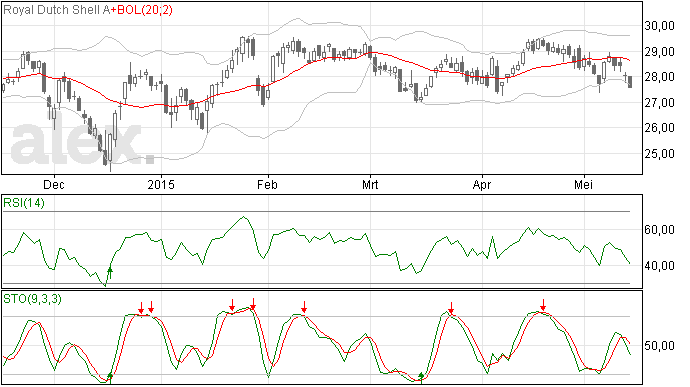This screenshot has width=690, height=387.
Task: Select the '50,00' stochastic axis label
Action: (x=659, y=346)
